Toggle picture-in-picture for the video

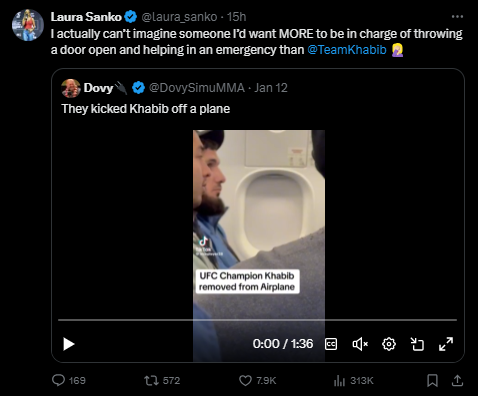tap(417, 344)
